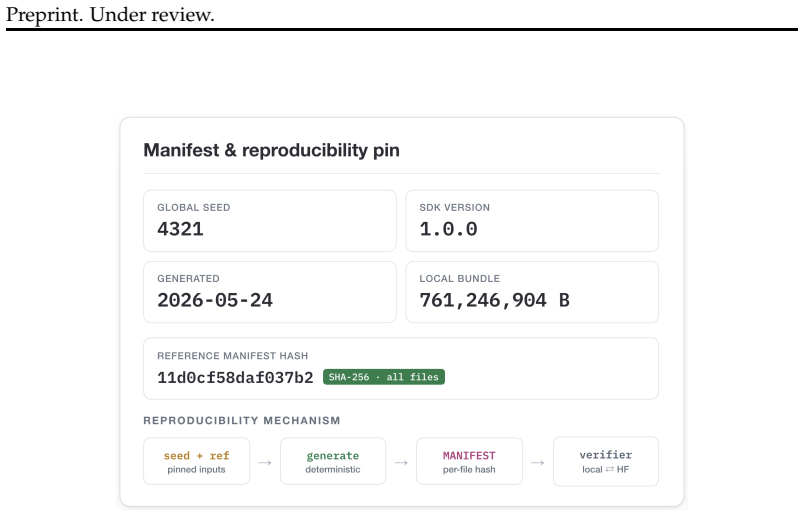Select the manifest hash 11d0cf58daf037b2 text
The image size is (804, 515).
click(235, 378)
